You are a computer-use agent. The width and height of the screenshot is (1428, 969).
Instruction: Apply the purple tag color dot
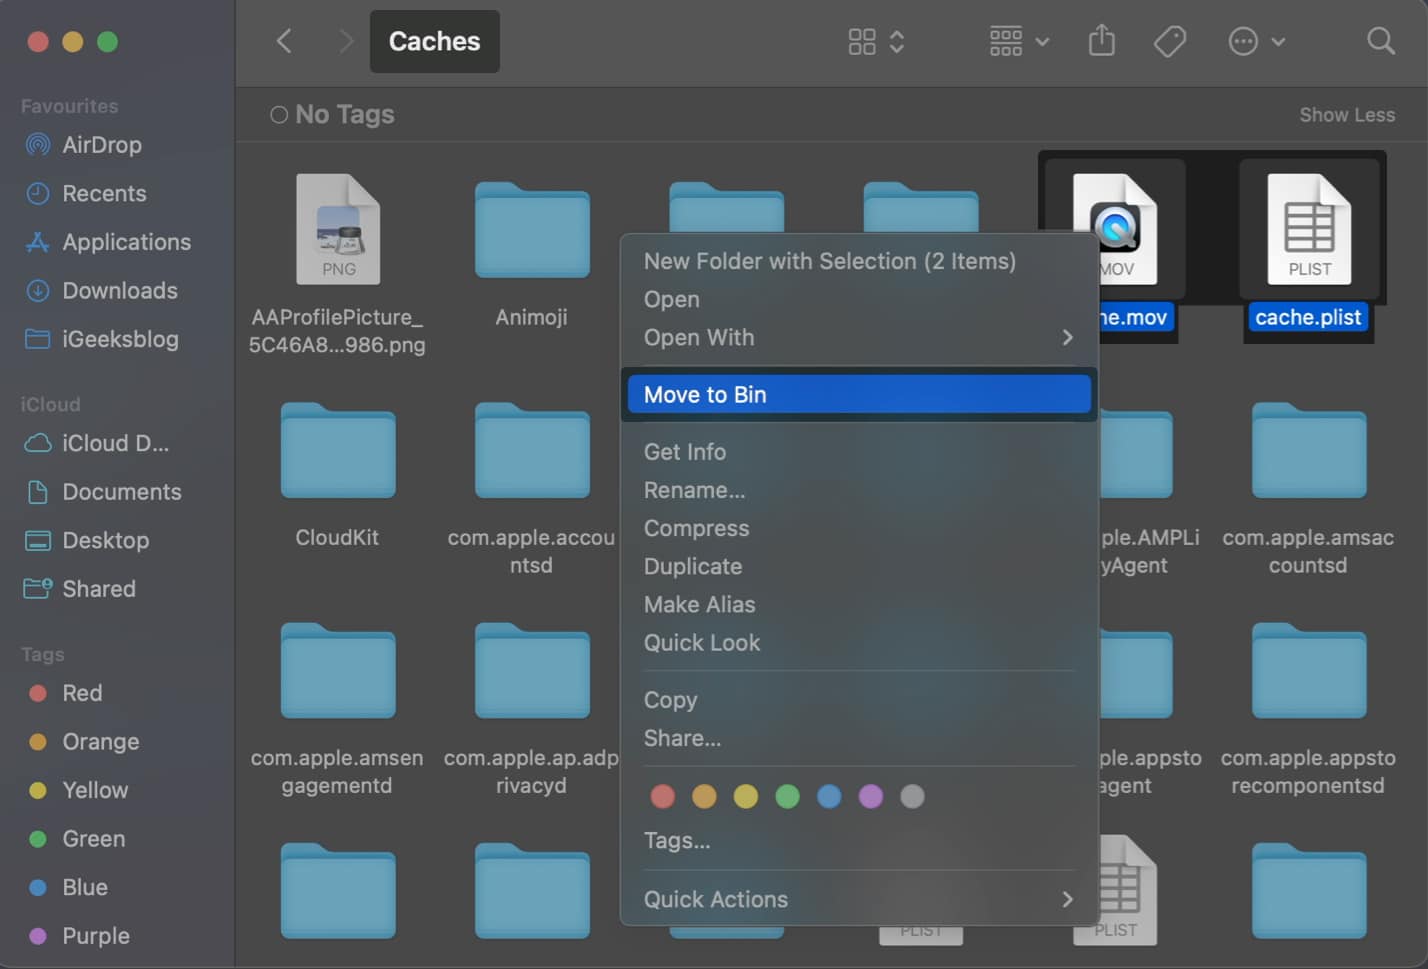(x=871, y=796)
